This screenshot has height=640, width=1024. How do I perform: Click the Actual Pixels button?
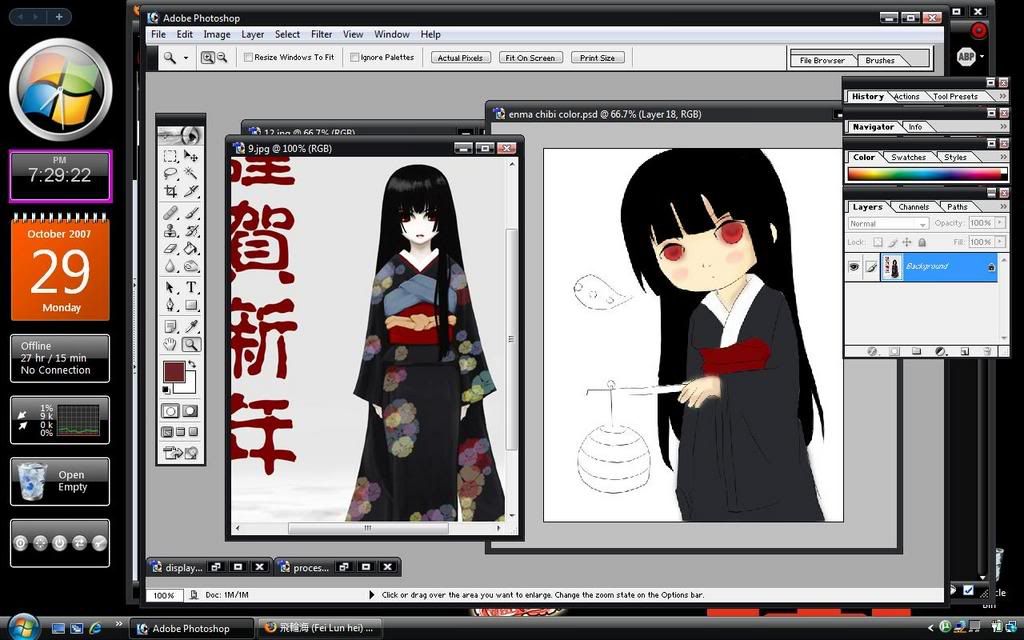pyautogui.click(x=460, y=57)
